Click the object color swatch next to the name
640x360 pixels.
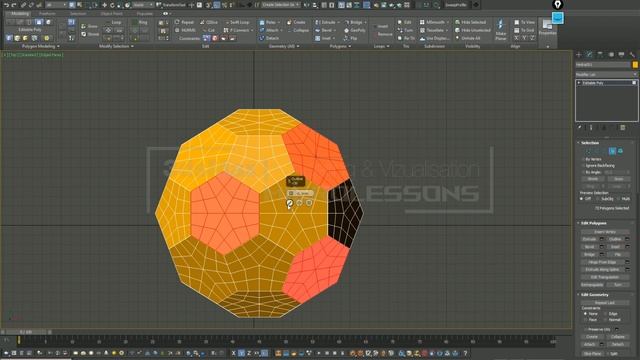635,65
